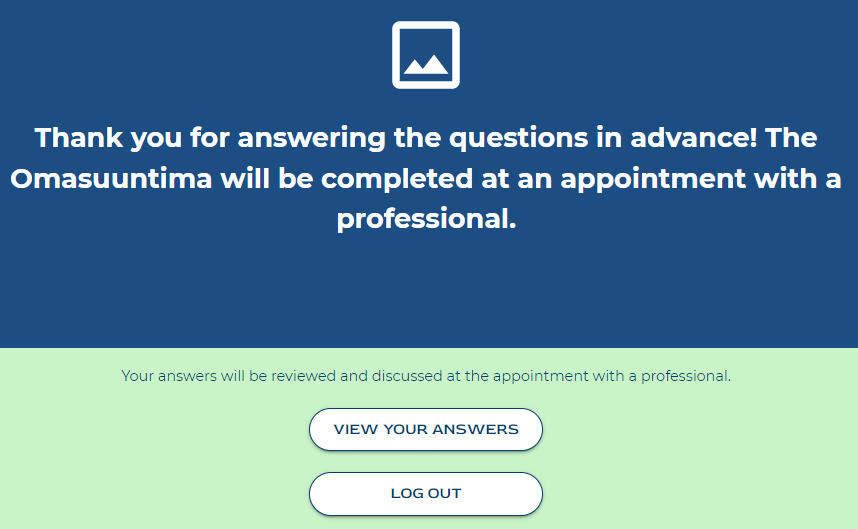
Task: Open the View Your Answers button
Action: coord(426,429)
